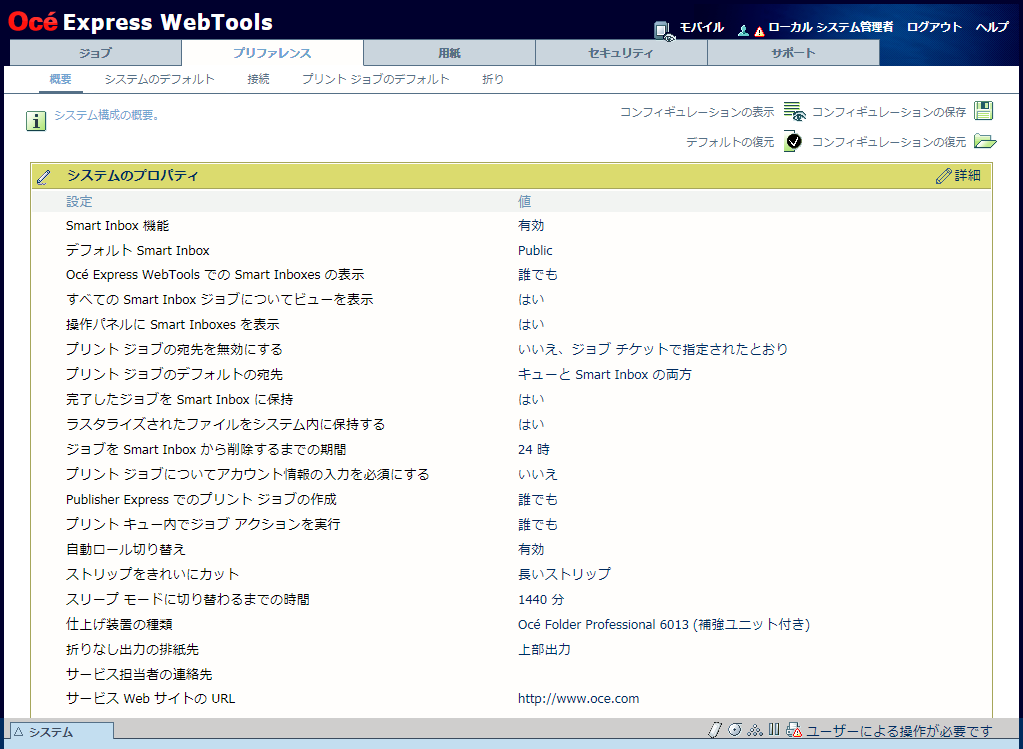The image size is (1023, 749).
Task: Click the 1440 分 sleep mode value
Action: (541, 600)
